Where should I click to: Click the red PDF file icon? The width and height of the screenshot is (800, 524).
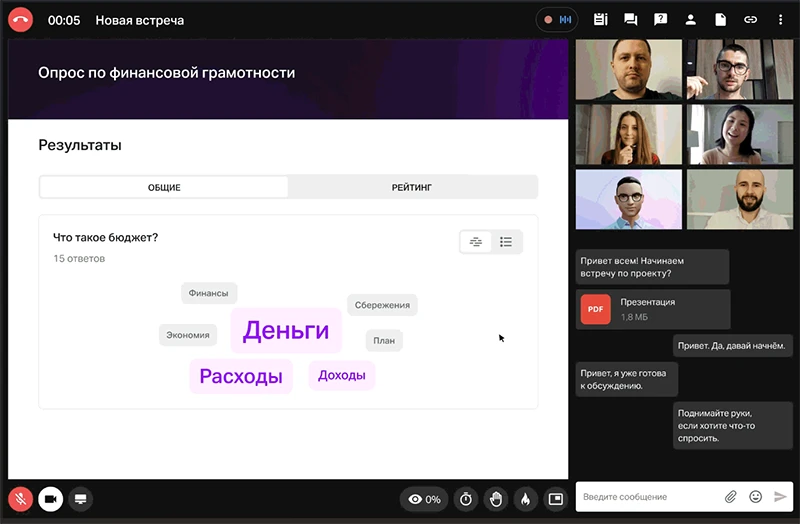pyautogui.click(x=595, y=309)
